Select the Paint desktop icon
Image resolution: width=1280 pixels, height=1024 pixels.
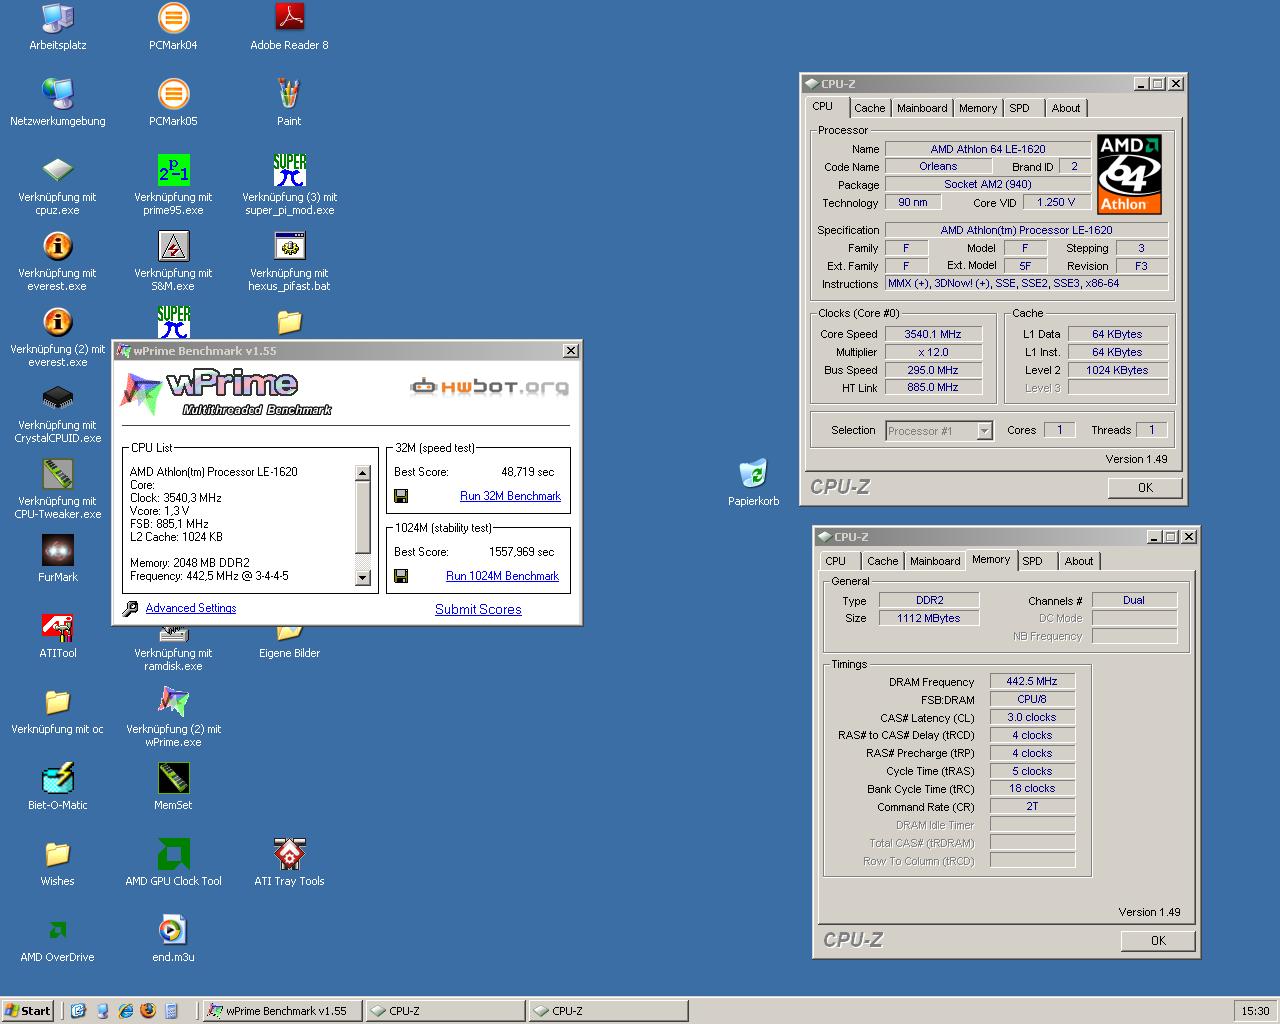tap(289, 94)
